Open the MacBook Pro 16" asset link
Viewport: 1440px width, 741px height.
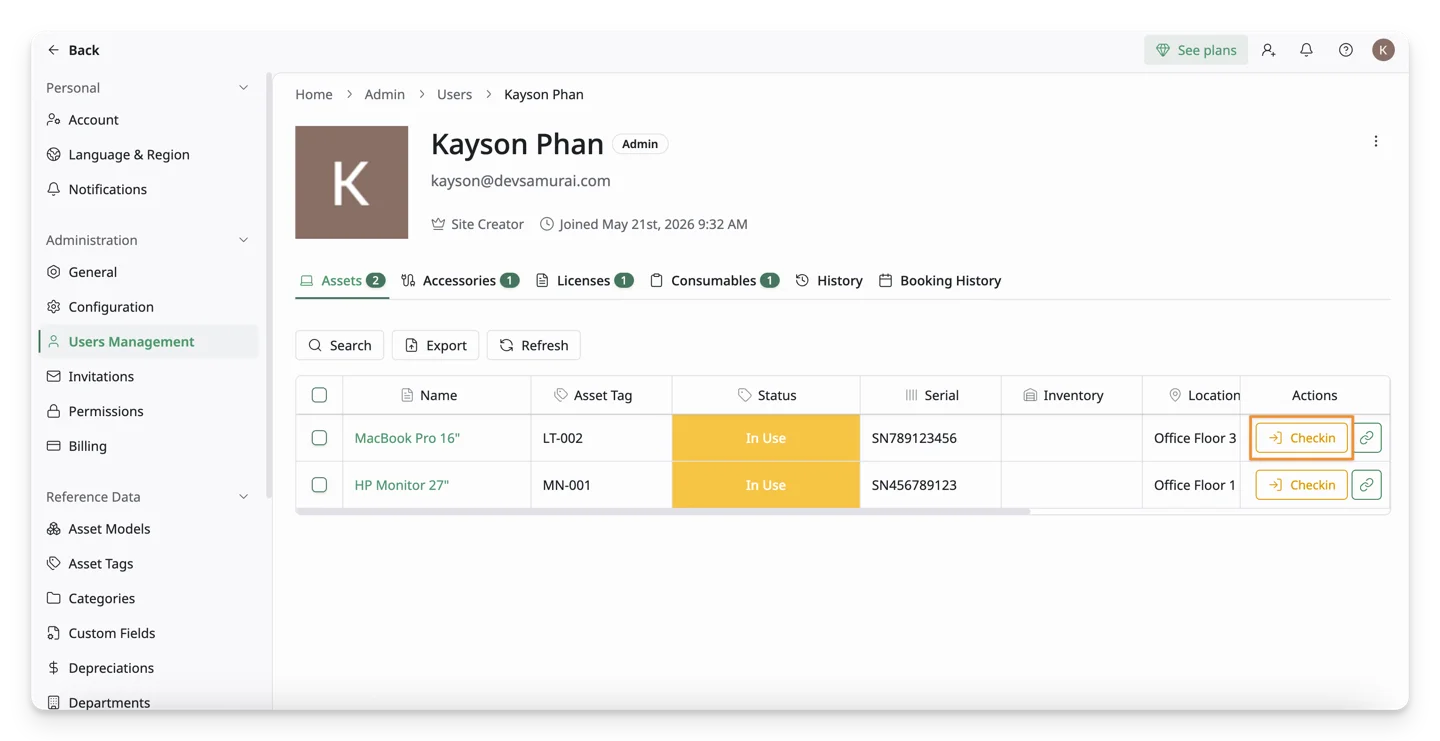coord(407,438)
